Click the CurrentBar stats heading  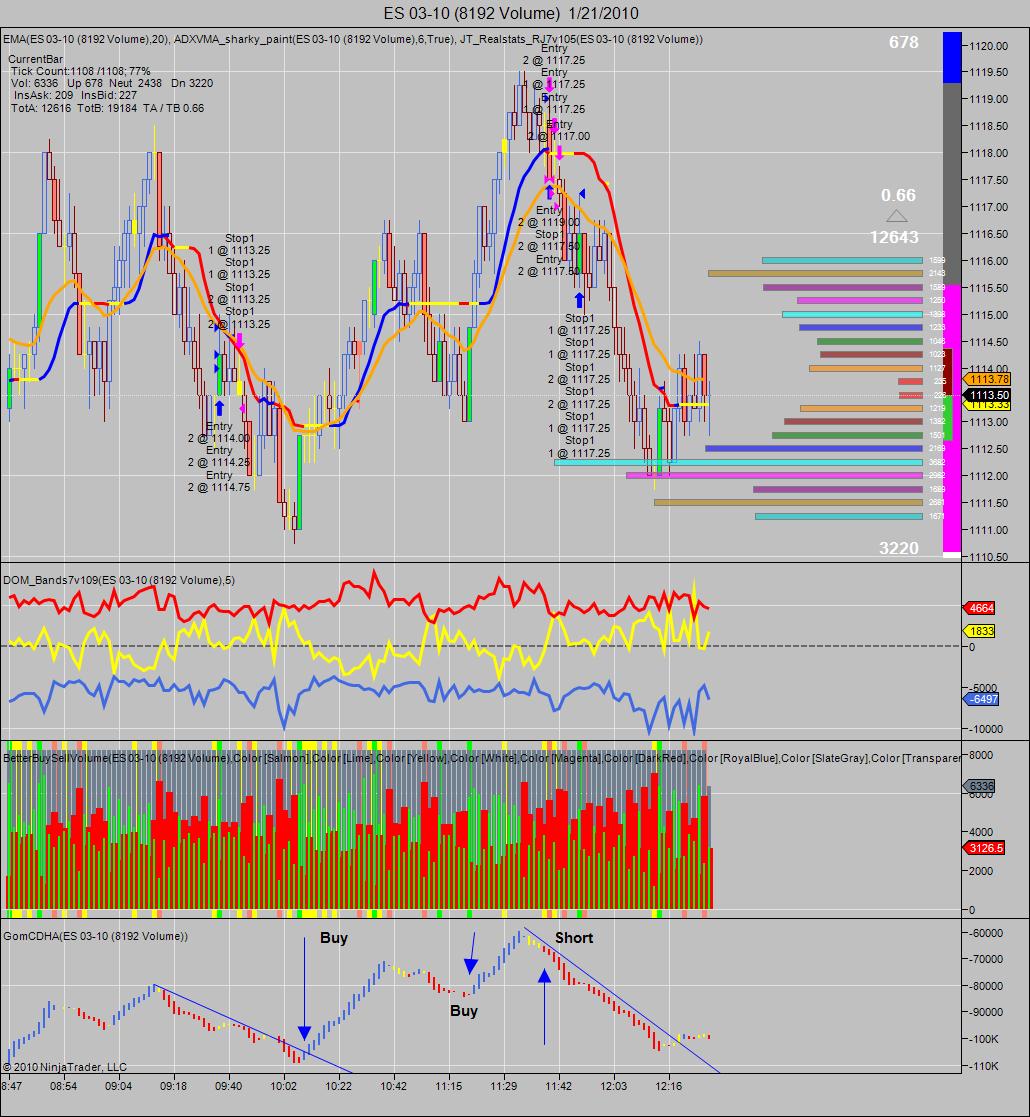point(36,59)
